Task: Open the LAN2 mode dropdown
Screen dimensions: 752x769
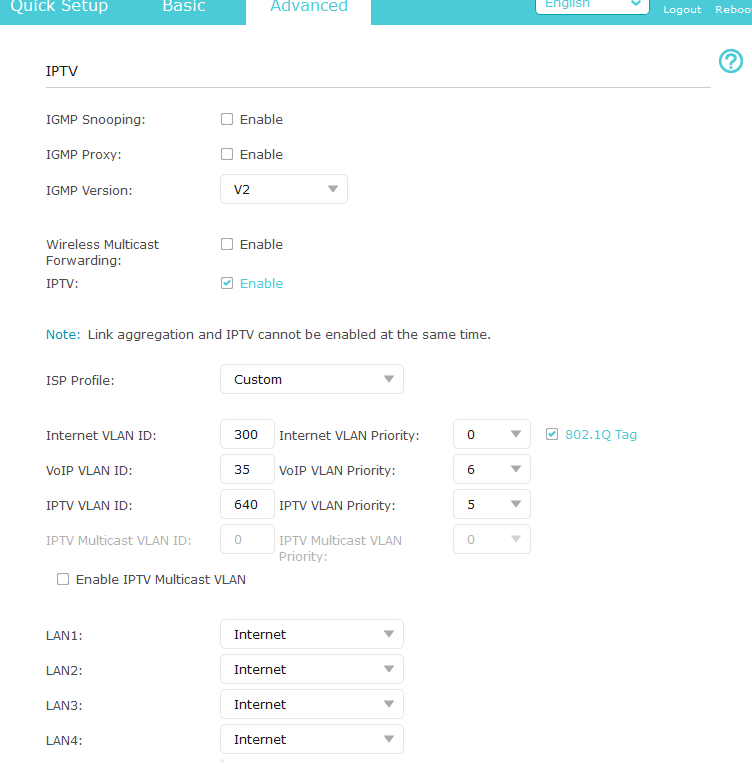Action: tap(312, 669)
